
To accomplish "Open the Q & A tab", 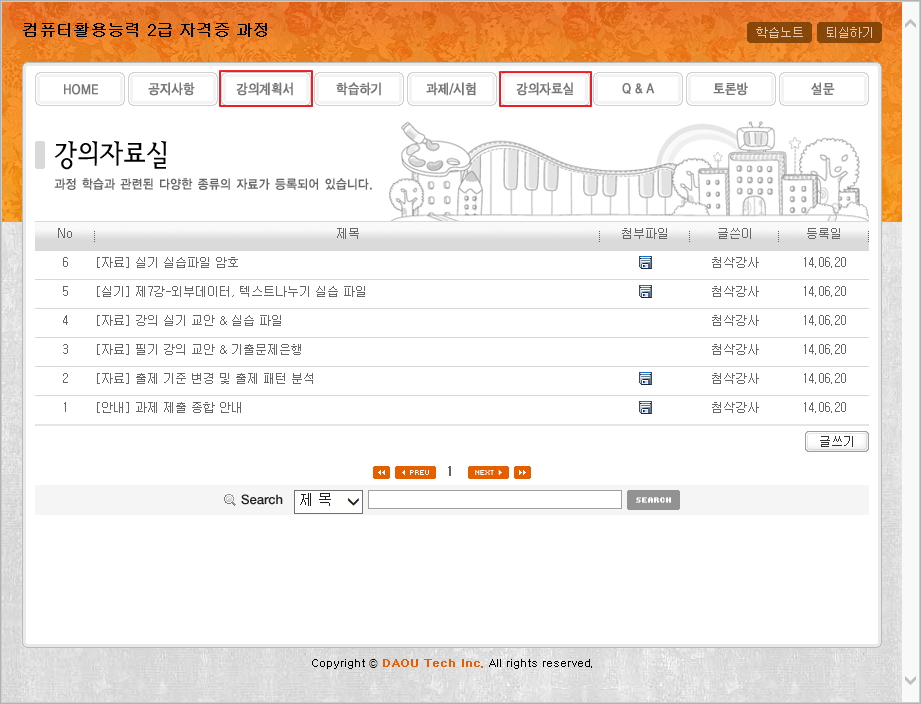I will (638, 89).
